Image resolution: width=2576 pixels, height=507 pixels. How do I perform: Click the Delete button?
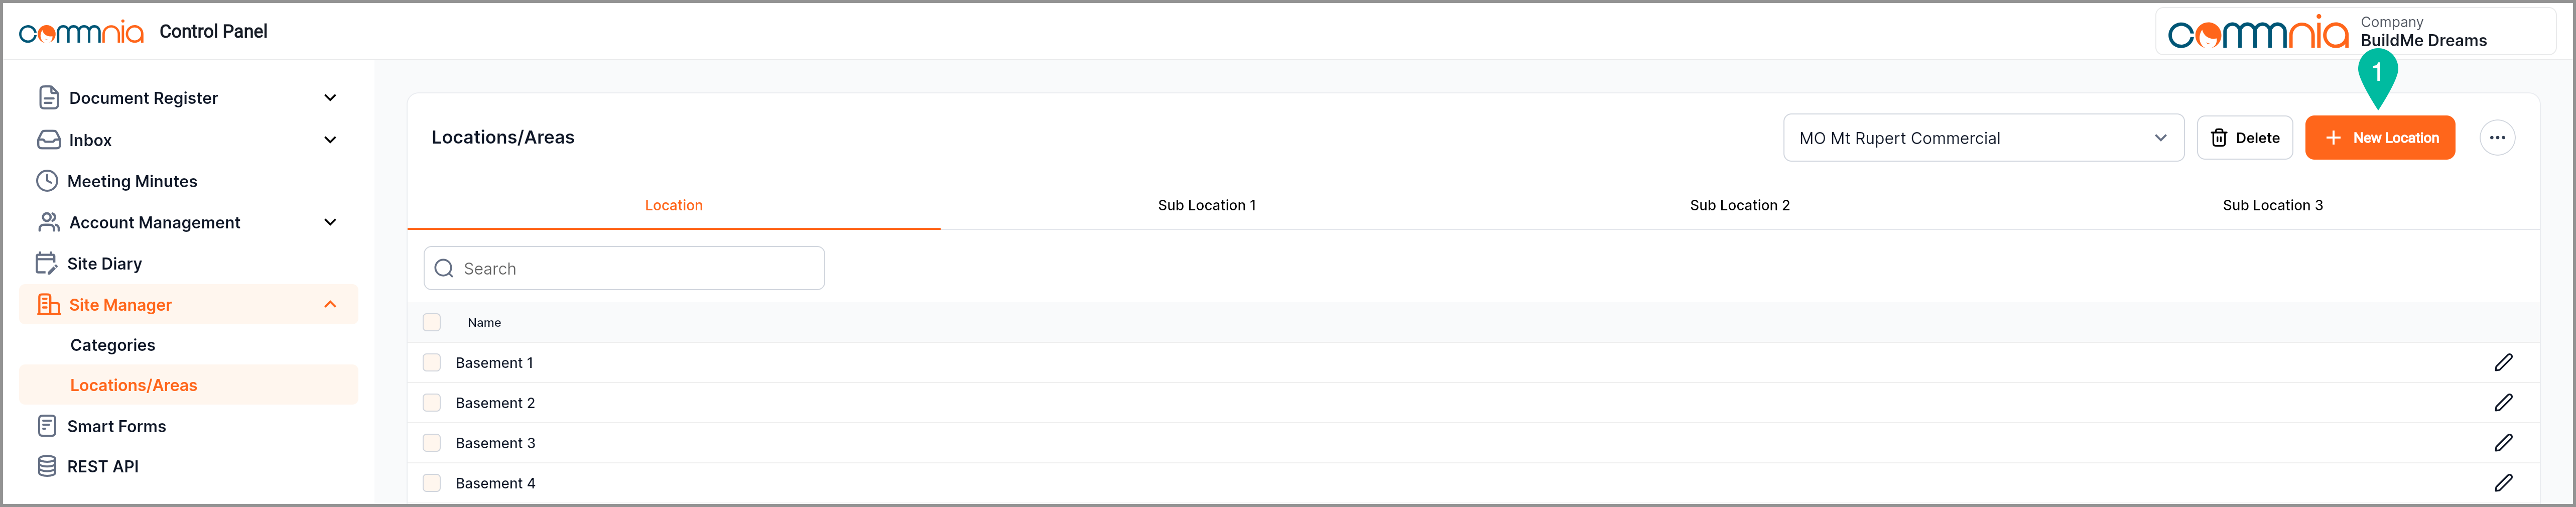[x=2244, y=138]
